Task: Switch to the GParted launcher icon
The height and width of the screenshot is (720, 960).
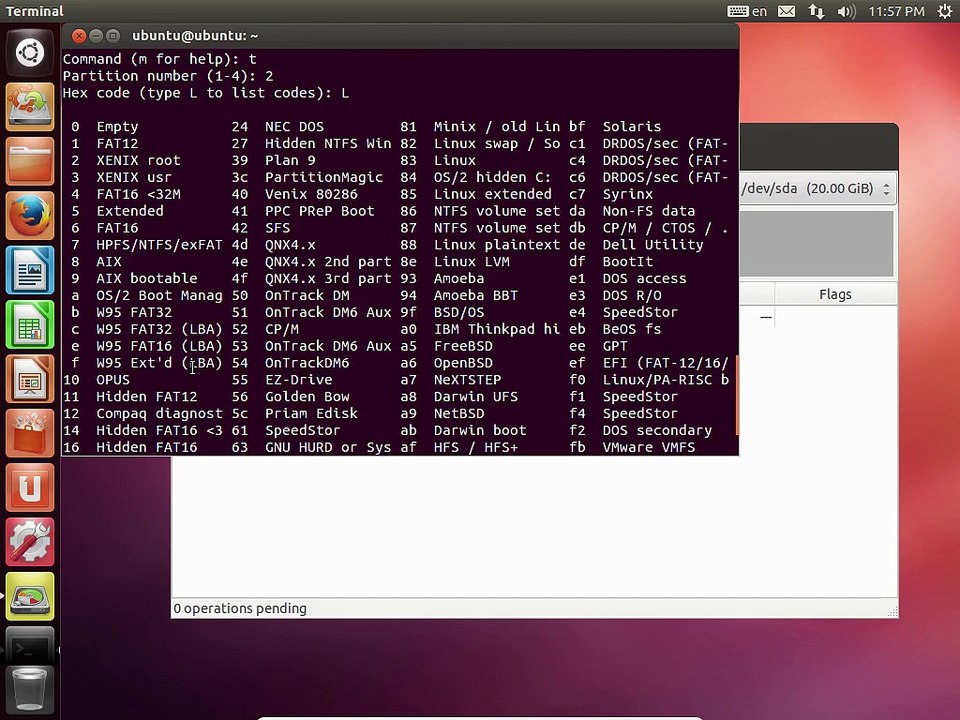Action: click(30, 596)
